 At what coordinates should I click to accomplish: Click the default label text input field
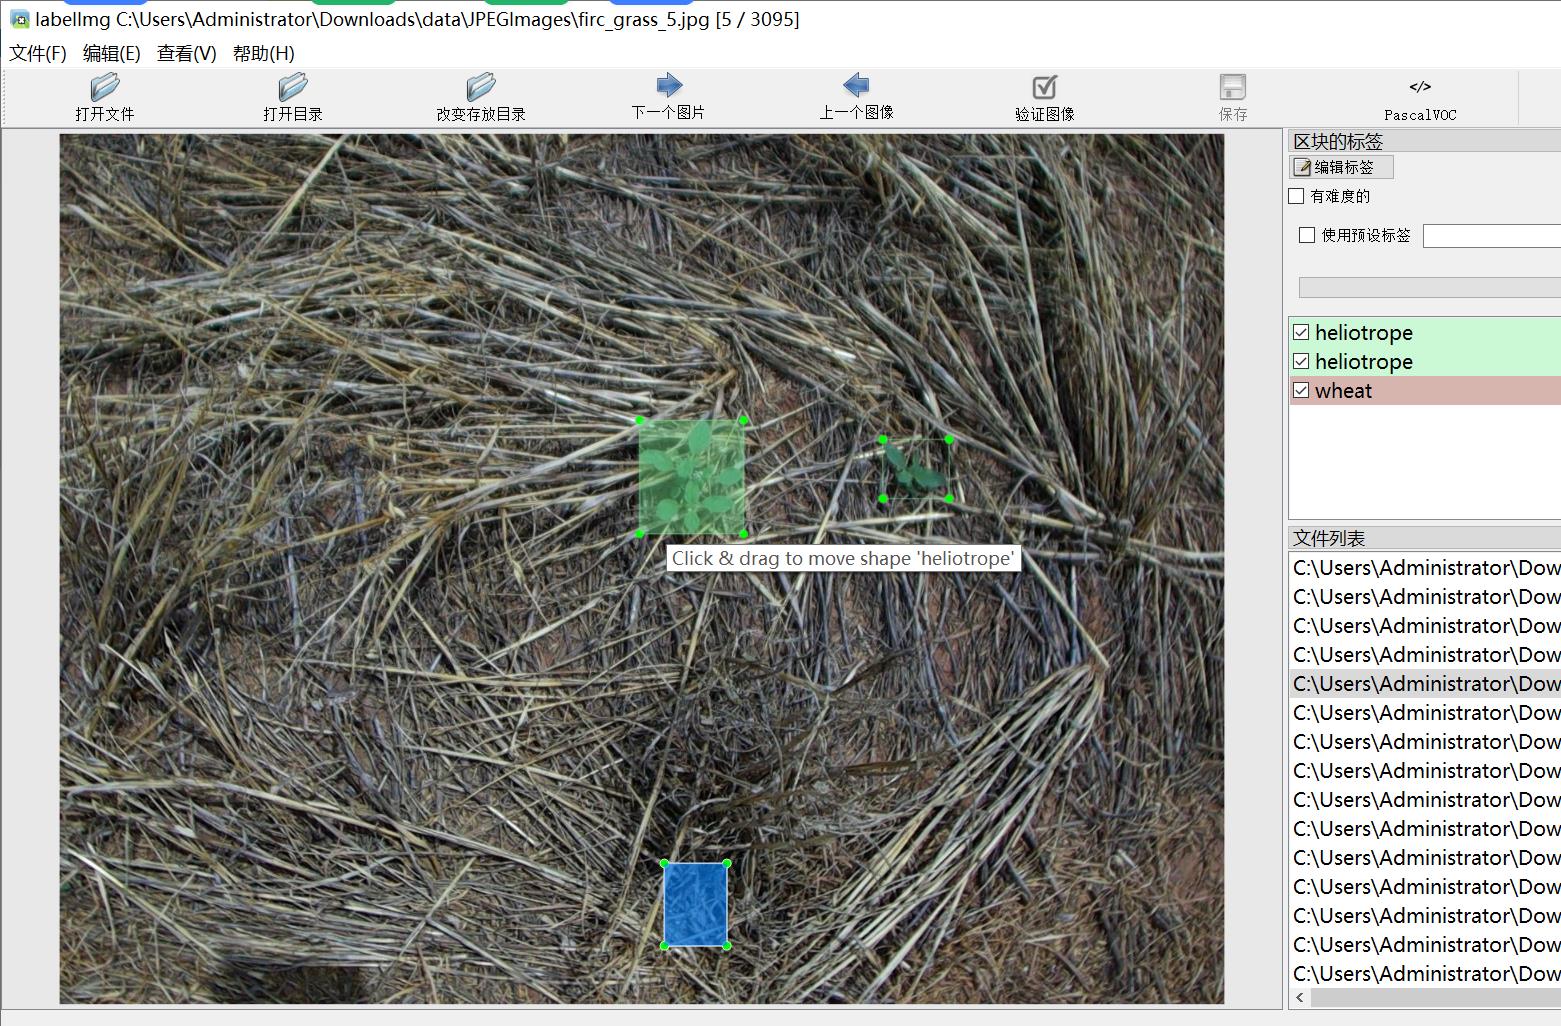pyautogui.click(x=1490, y=236)
